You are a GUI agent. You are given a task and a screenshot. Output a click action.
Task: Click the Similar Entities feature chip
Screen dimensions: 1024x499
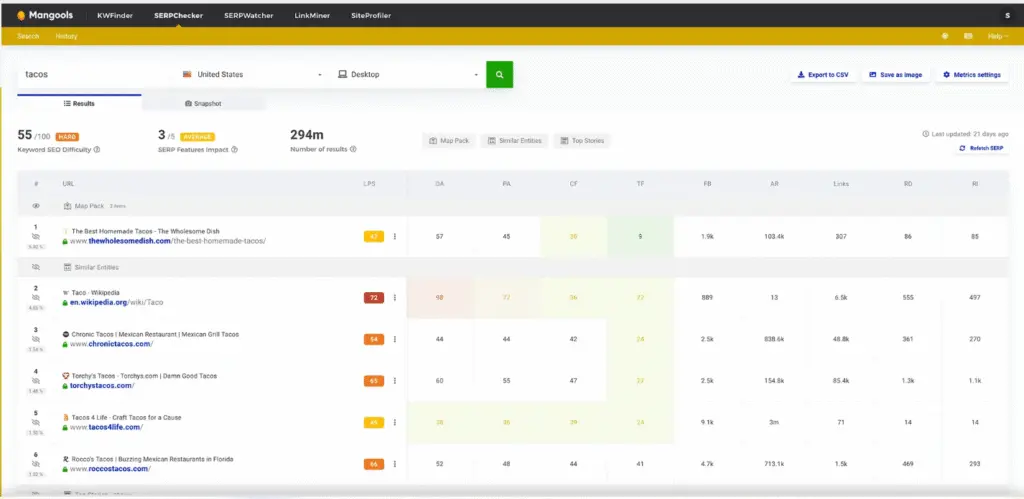click(515, 140)
